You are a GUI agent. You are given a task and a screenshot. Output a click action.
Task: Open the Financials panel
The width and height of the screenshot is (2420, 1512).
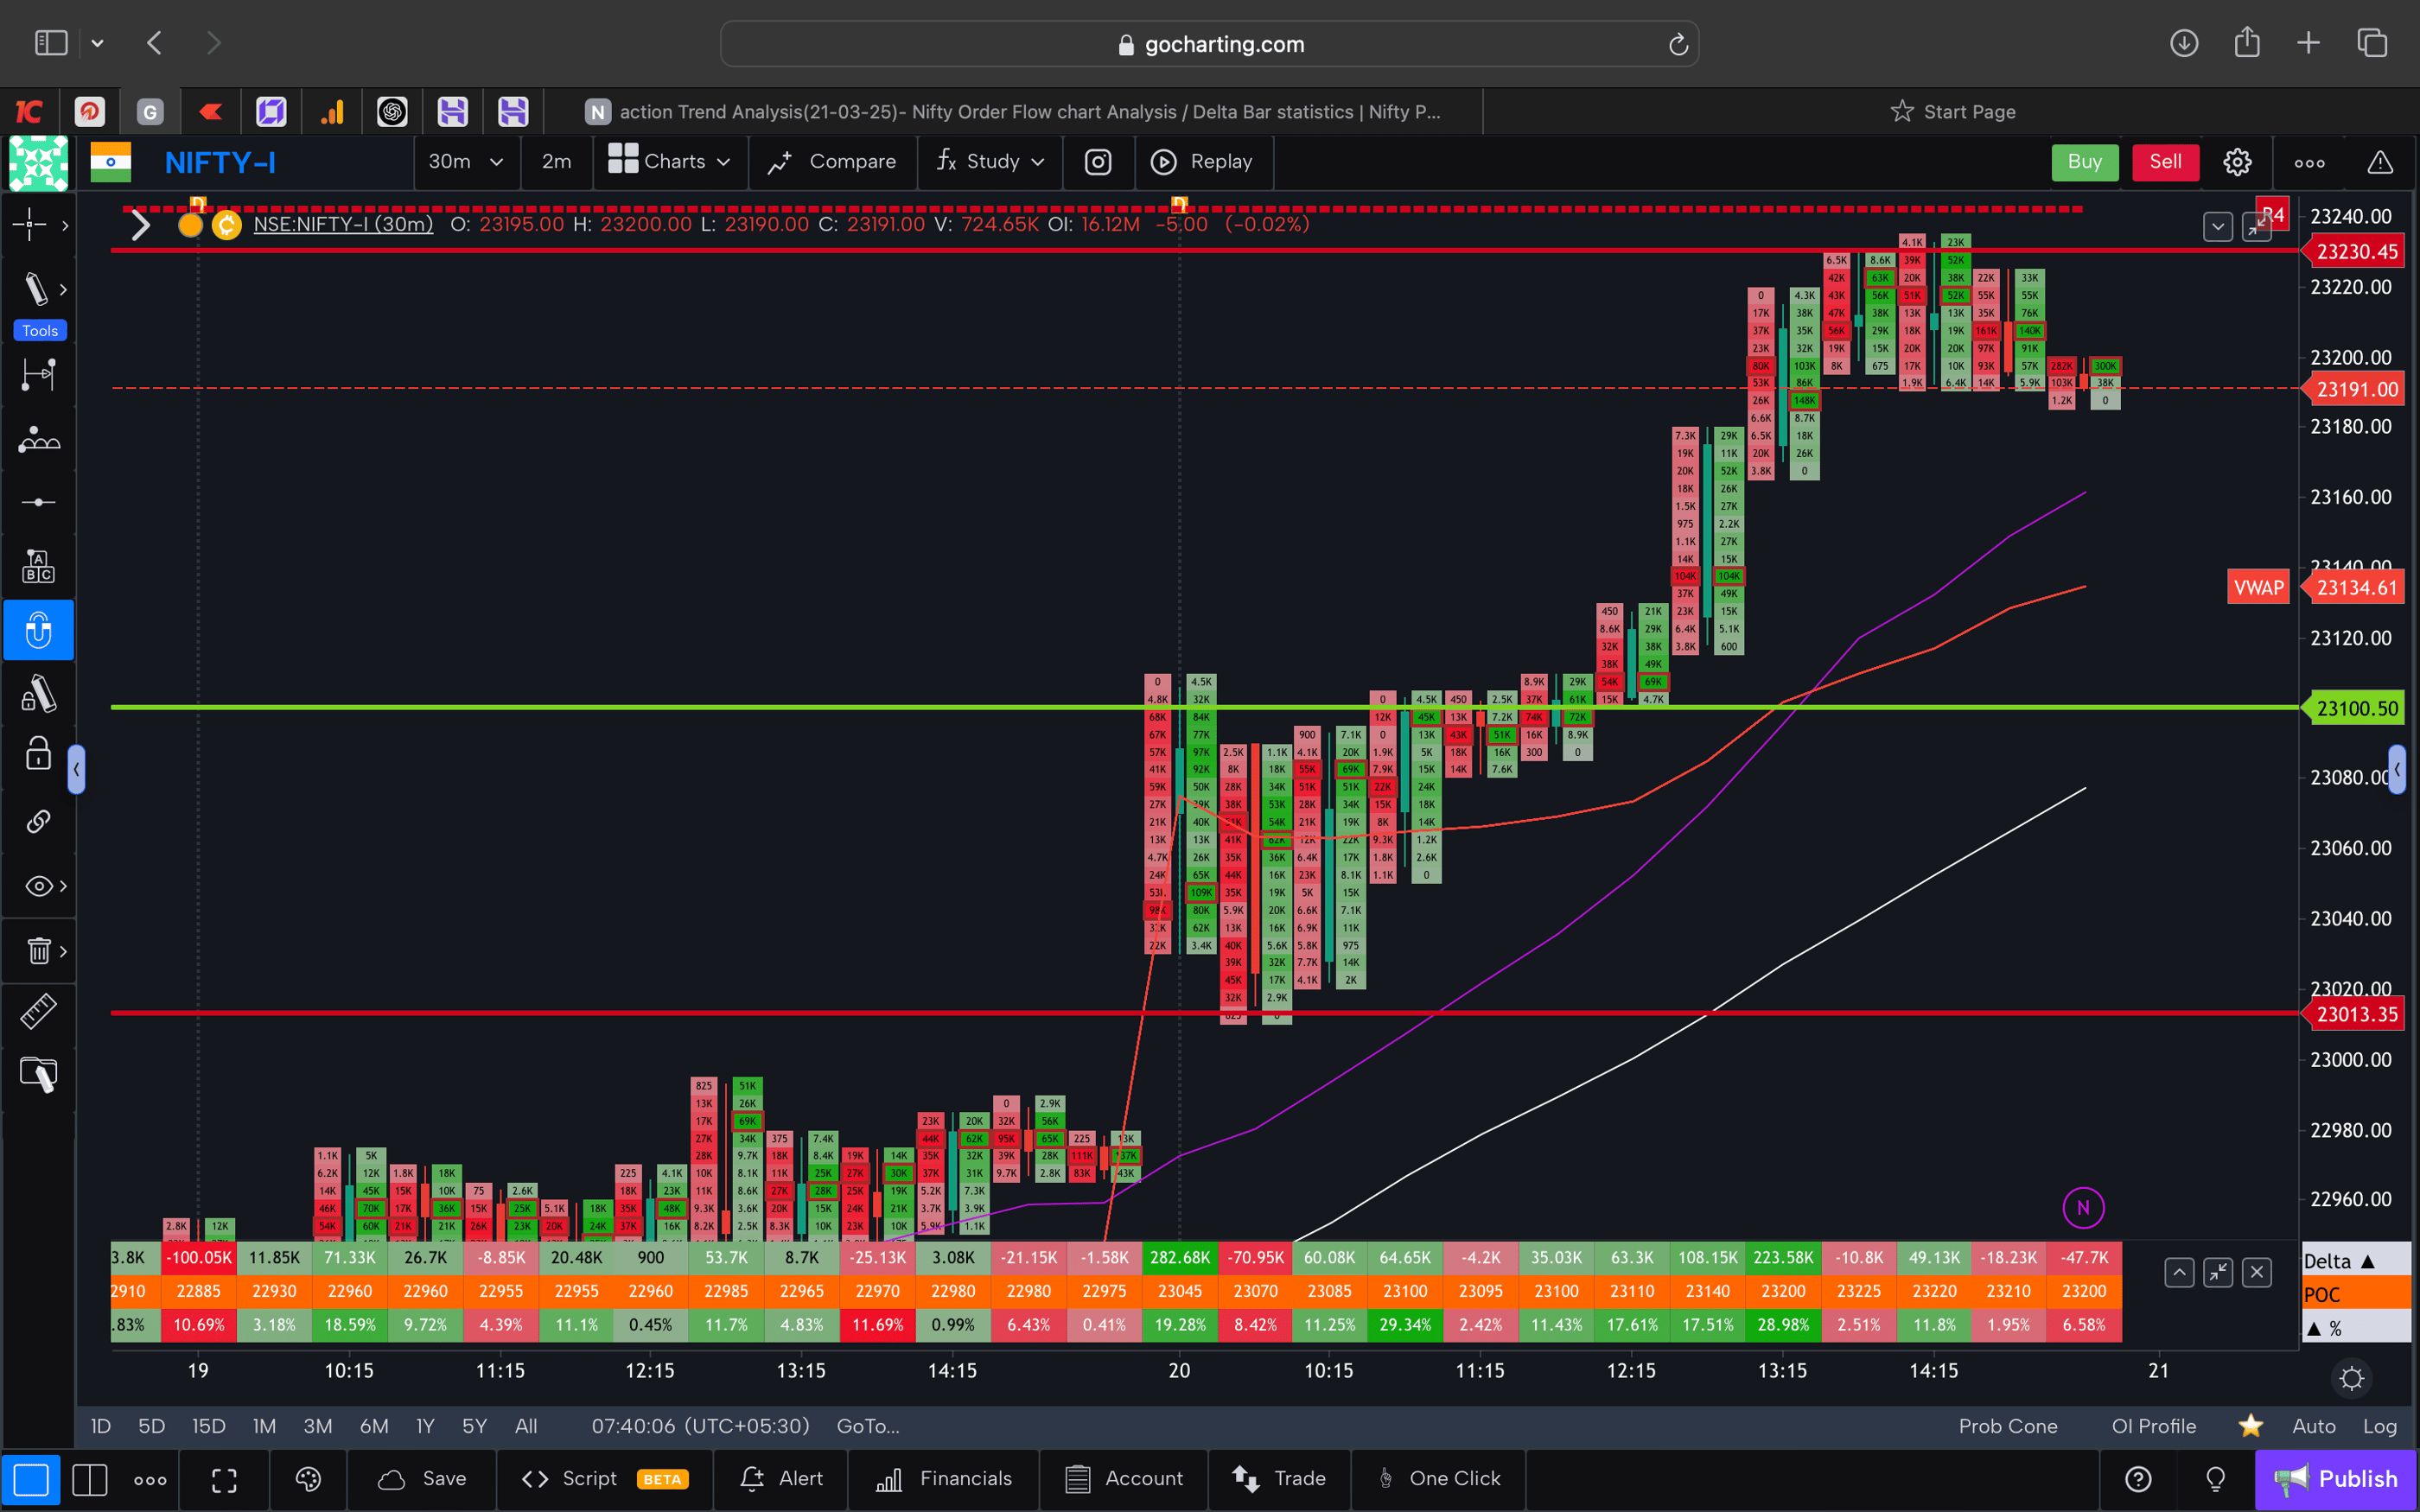pos(943,1478)
